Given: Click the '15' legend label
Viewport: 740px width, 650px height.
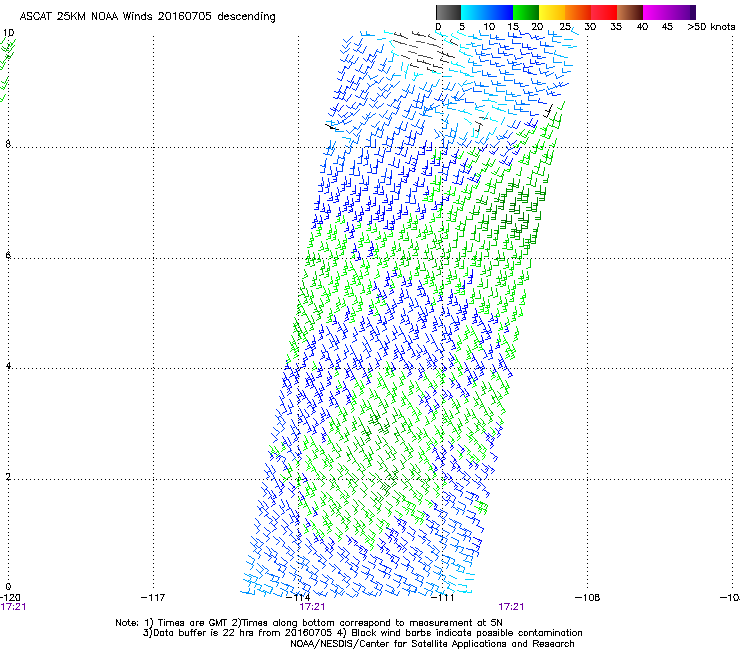Looking at the screenshot, I should [513, 27].
